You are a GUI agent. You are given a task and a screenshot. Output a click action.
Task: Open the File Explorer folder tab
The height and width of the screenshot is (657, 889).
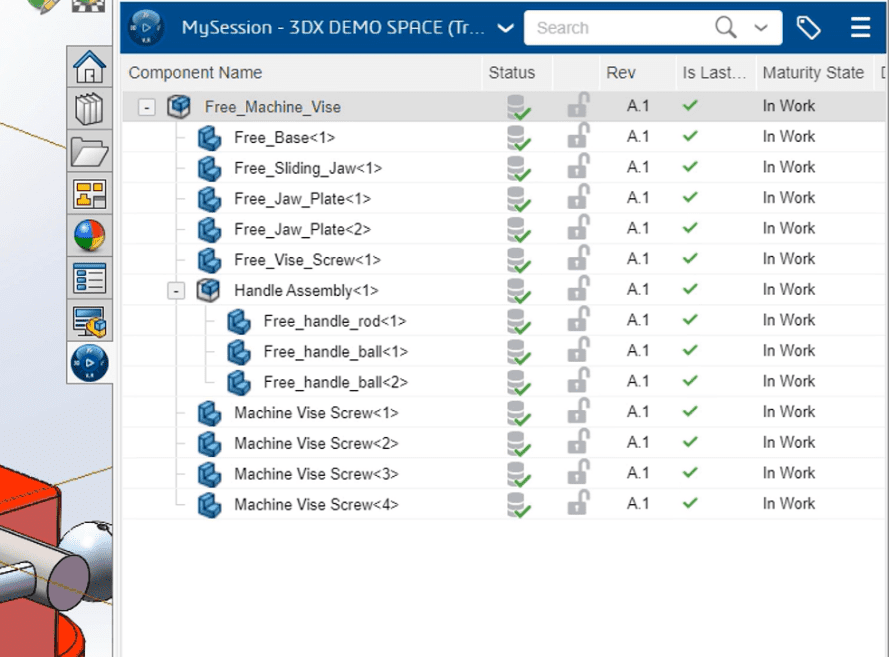click(x=90, y=151)
